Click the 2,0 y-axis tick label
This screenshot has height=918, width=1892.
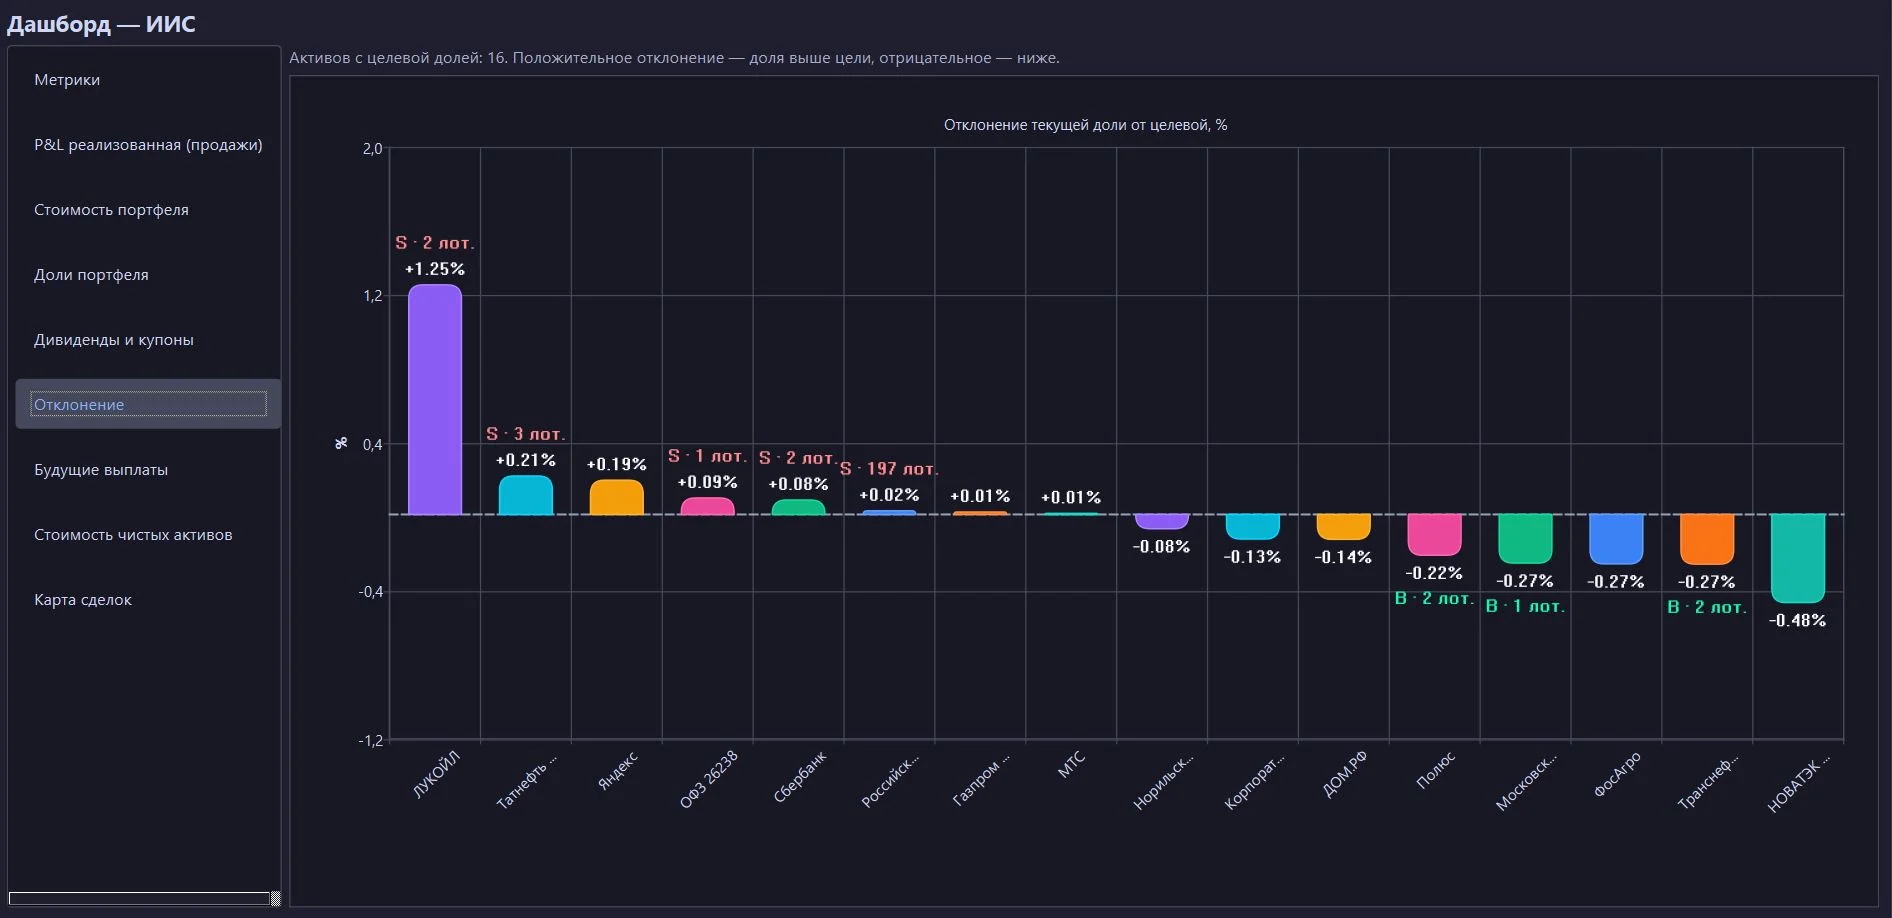pos(372,148)
